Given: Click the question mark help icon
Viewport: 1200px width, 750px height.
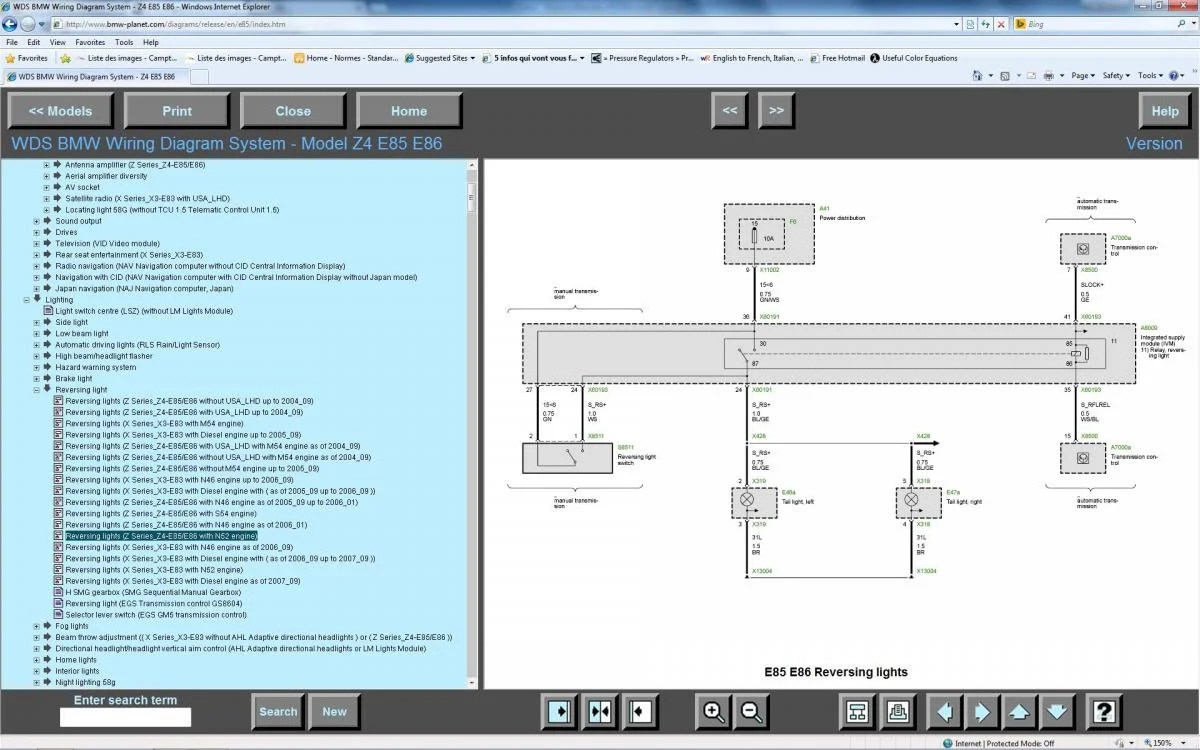Looking at the screenshot, I should tap(1104, 712).
